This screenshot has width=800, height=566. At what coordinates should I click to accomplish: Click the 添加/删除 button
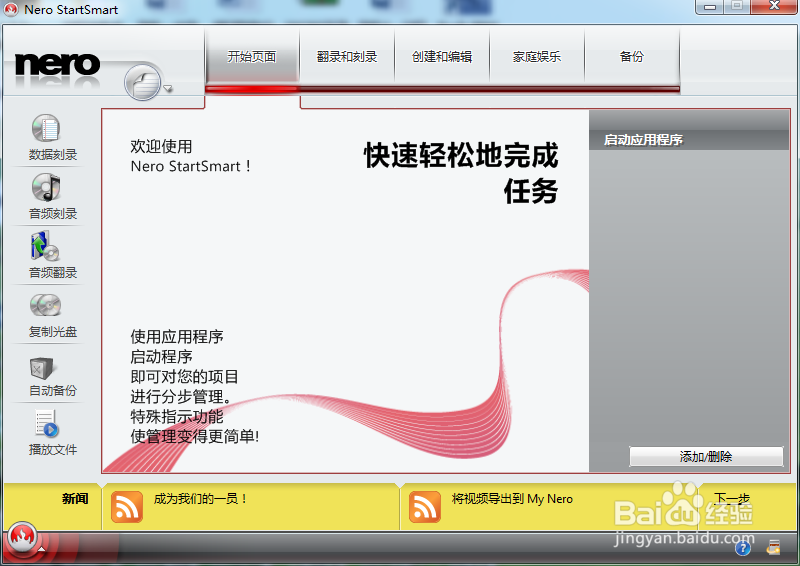(706, 456)
